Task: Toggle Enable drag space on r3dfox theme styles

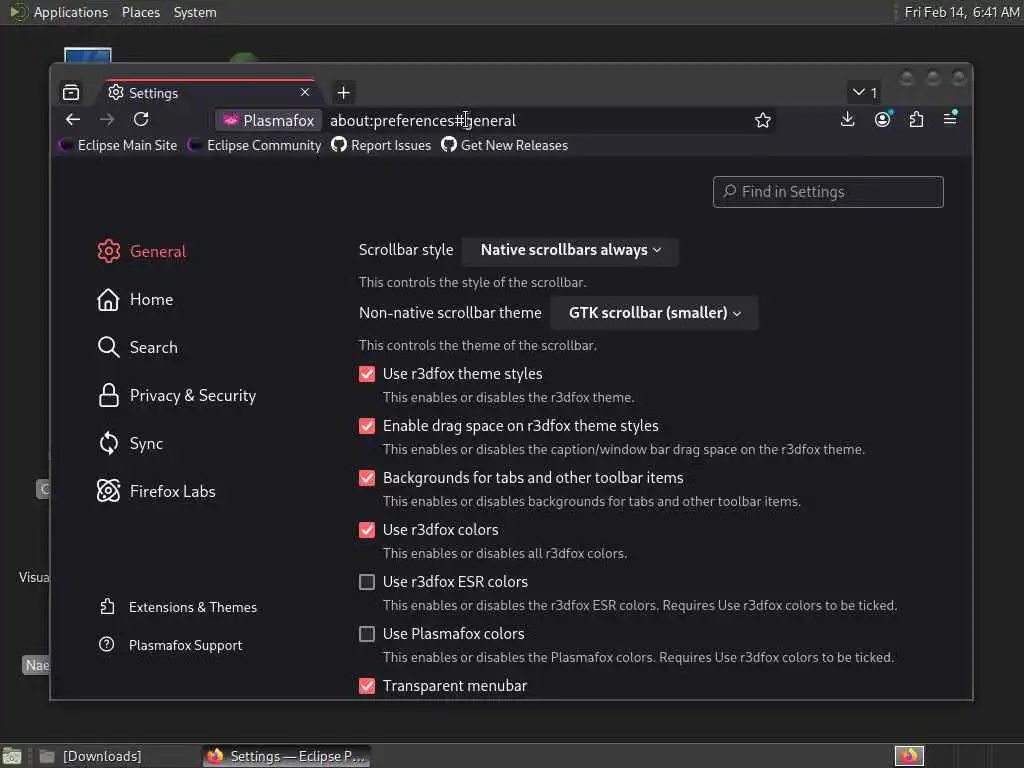Action: pos(367,426)
